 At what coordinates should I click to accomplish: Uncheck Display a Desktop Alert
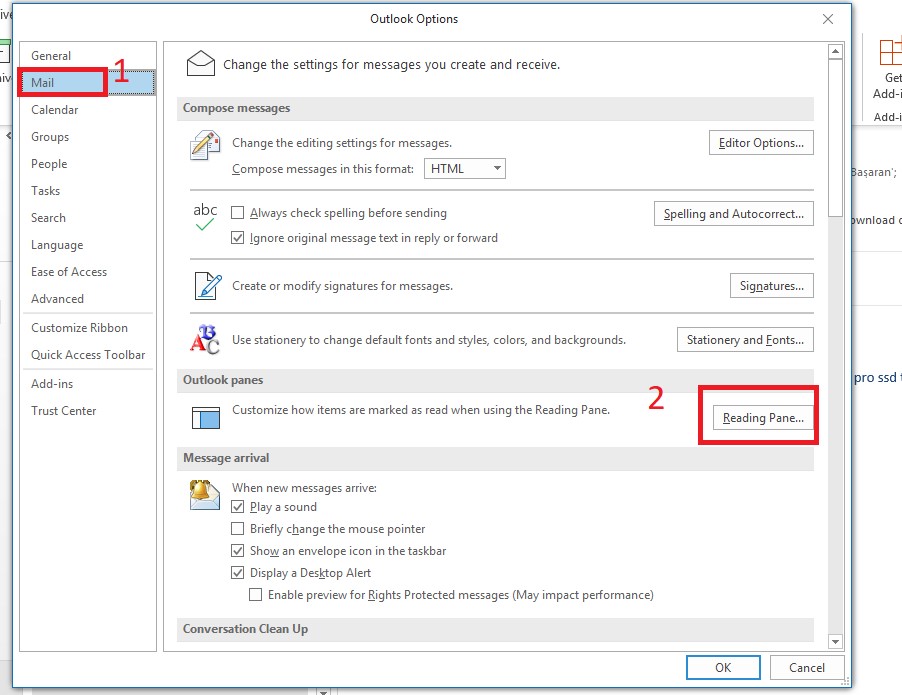238,572
